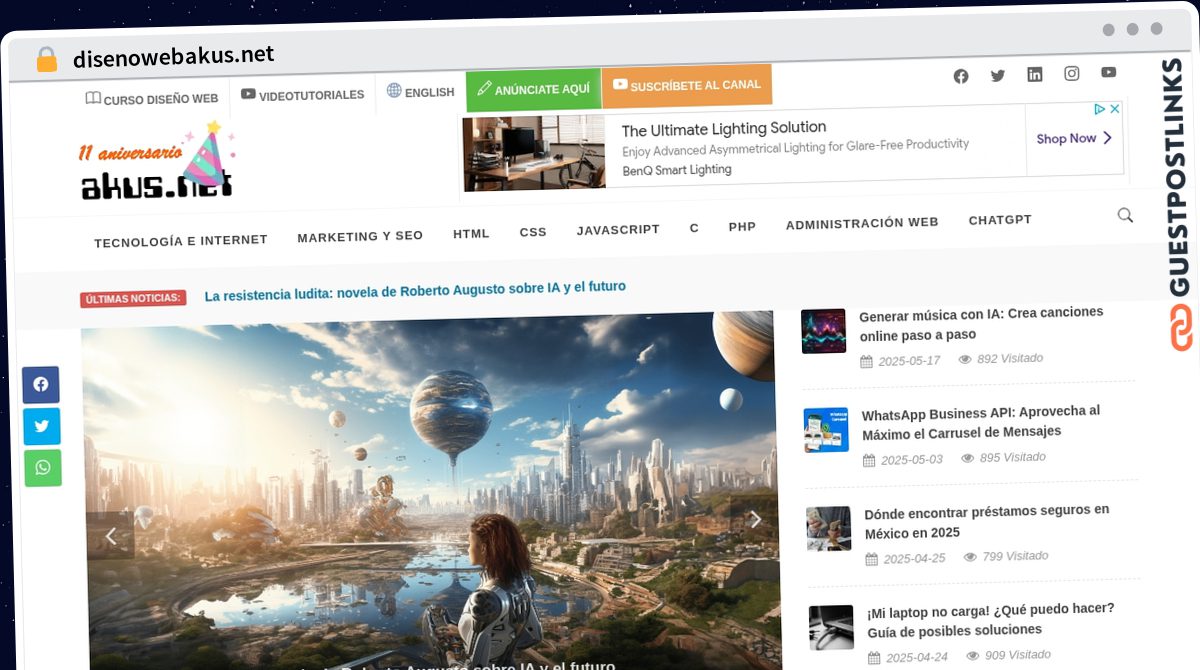This screenshot has height=670, width=1200.
Task: Click the search magnifier icon
Action: 1125,215
